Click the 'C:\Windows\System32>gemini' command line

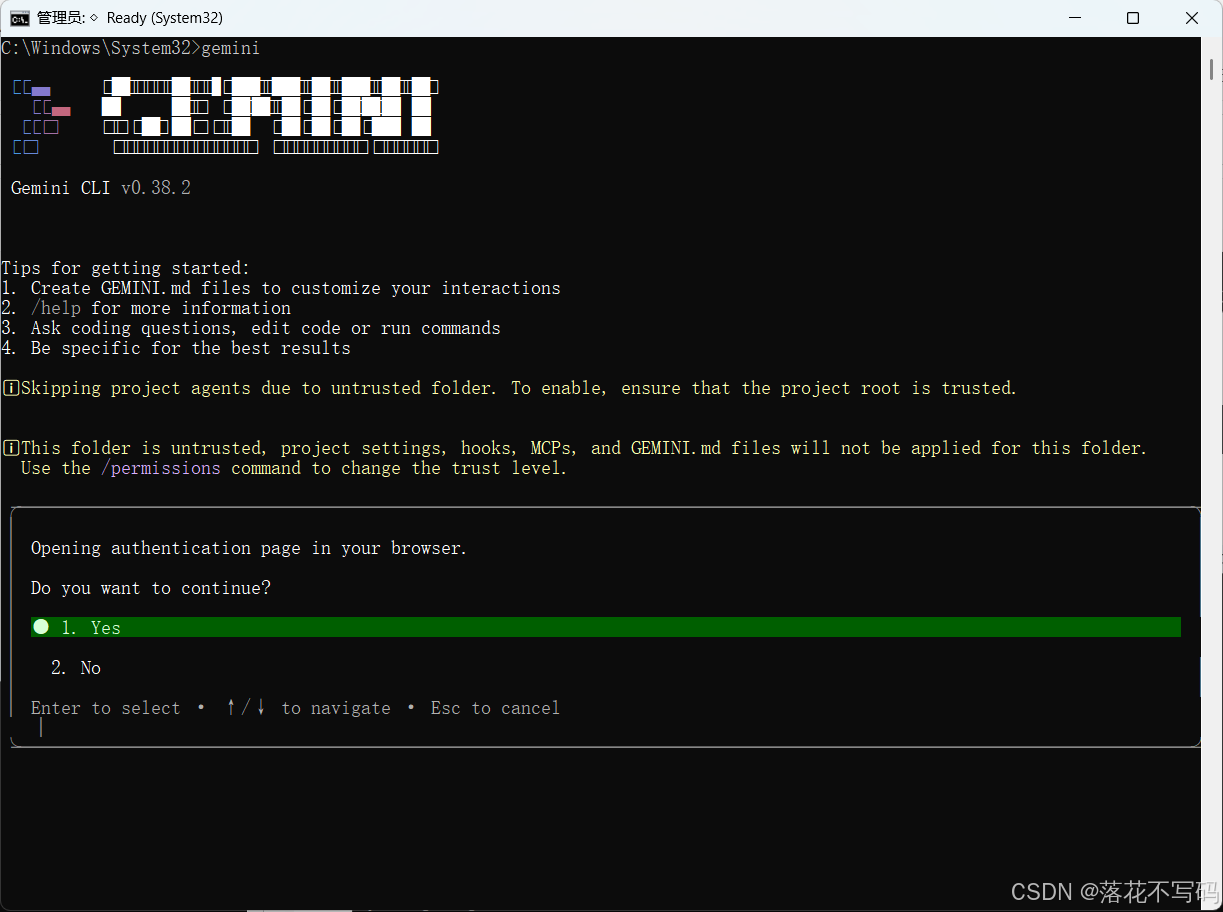point(131,48)
